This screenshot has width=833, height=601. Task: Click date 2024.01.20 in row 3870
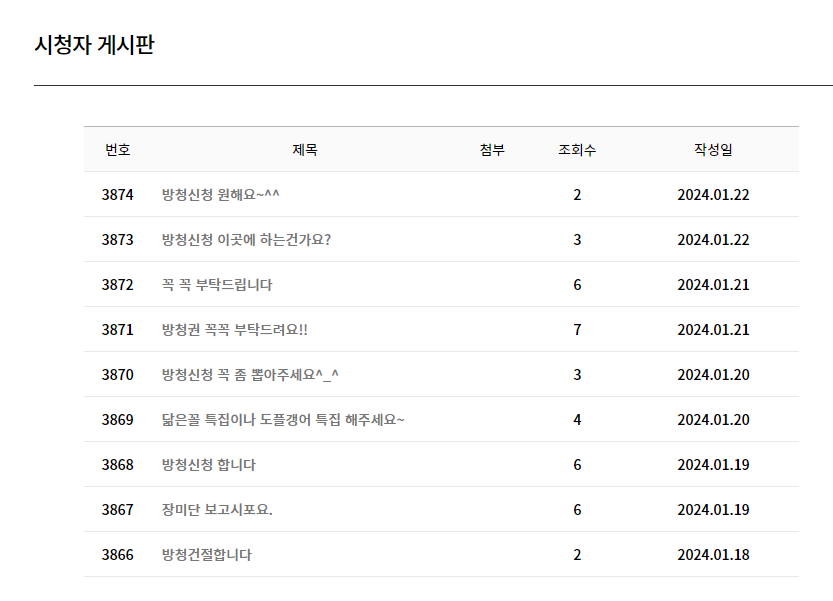pyautogui.click(x=713, y=375)
